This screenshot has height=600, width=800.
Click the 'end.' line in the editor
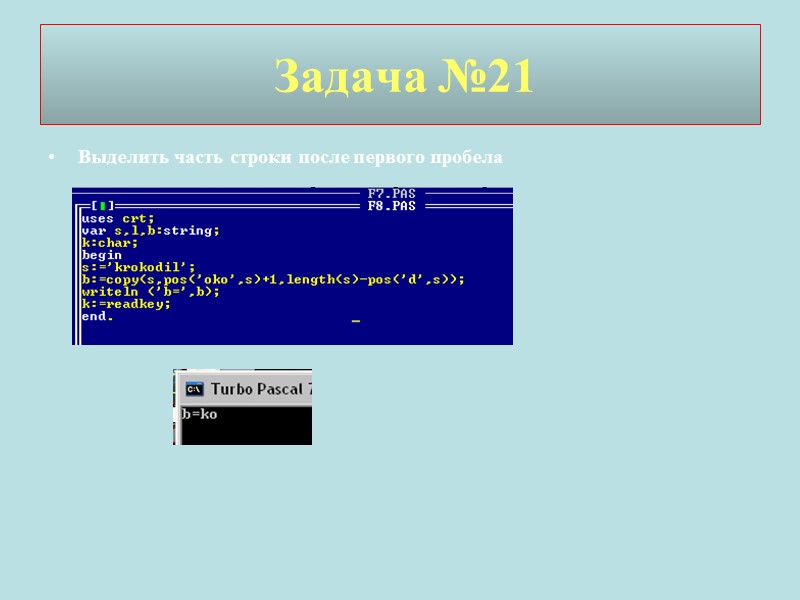coord(97,316)
